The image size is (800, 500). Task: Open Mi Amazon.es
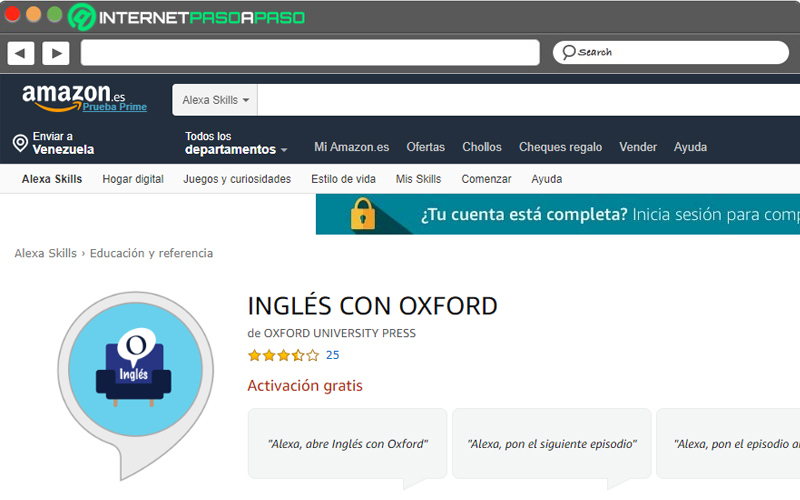352,147
